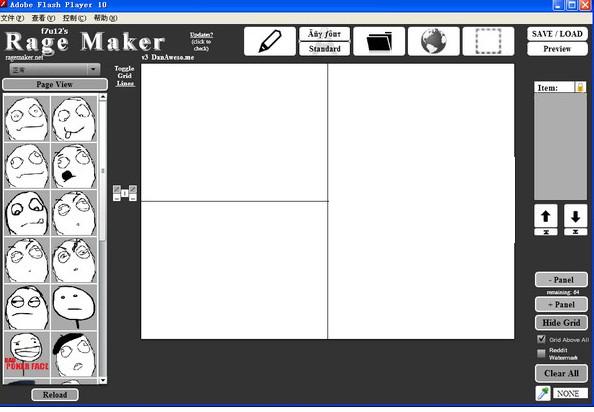Viewport: 594px width, 412px height.
Task: Toggle the item lock icon
Action: pos(580,87)
